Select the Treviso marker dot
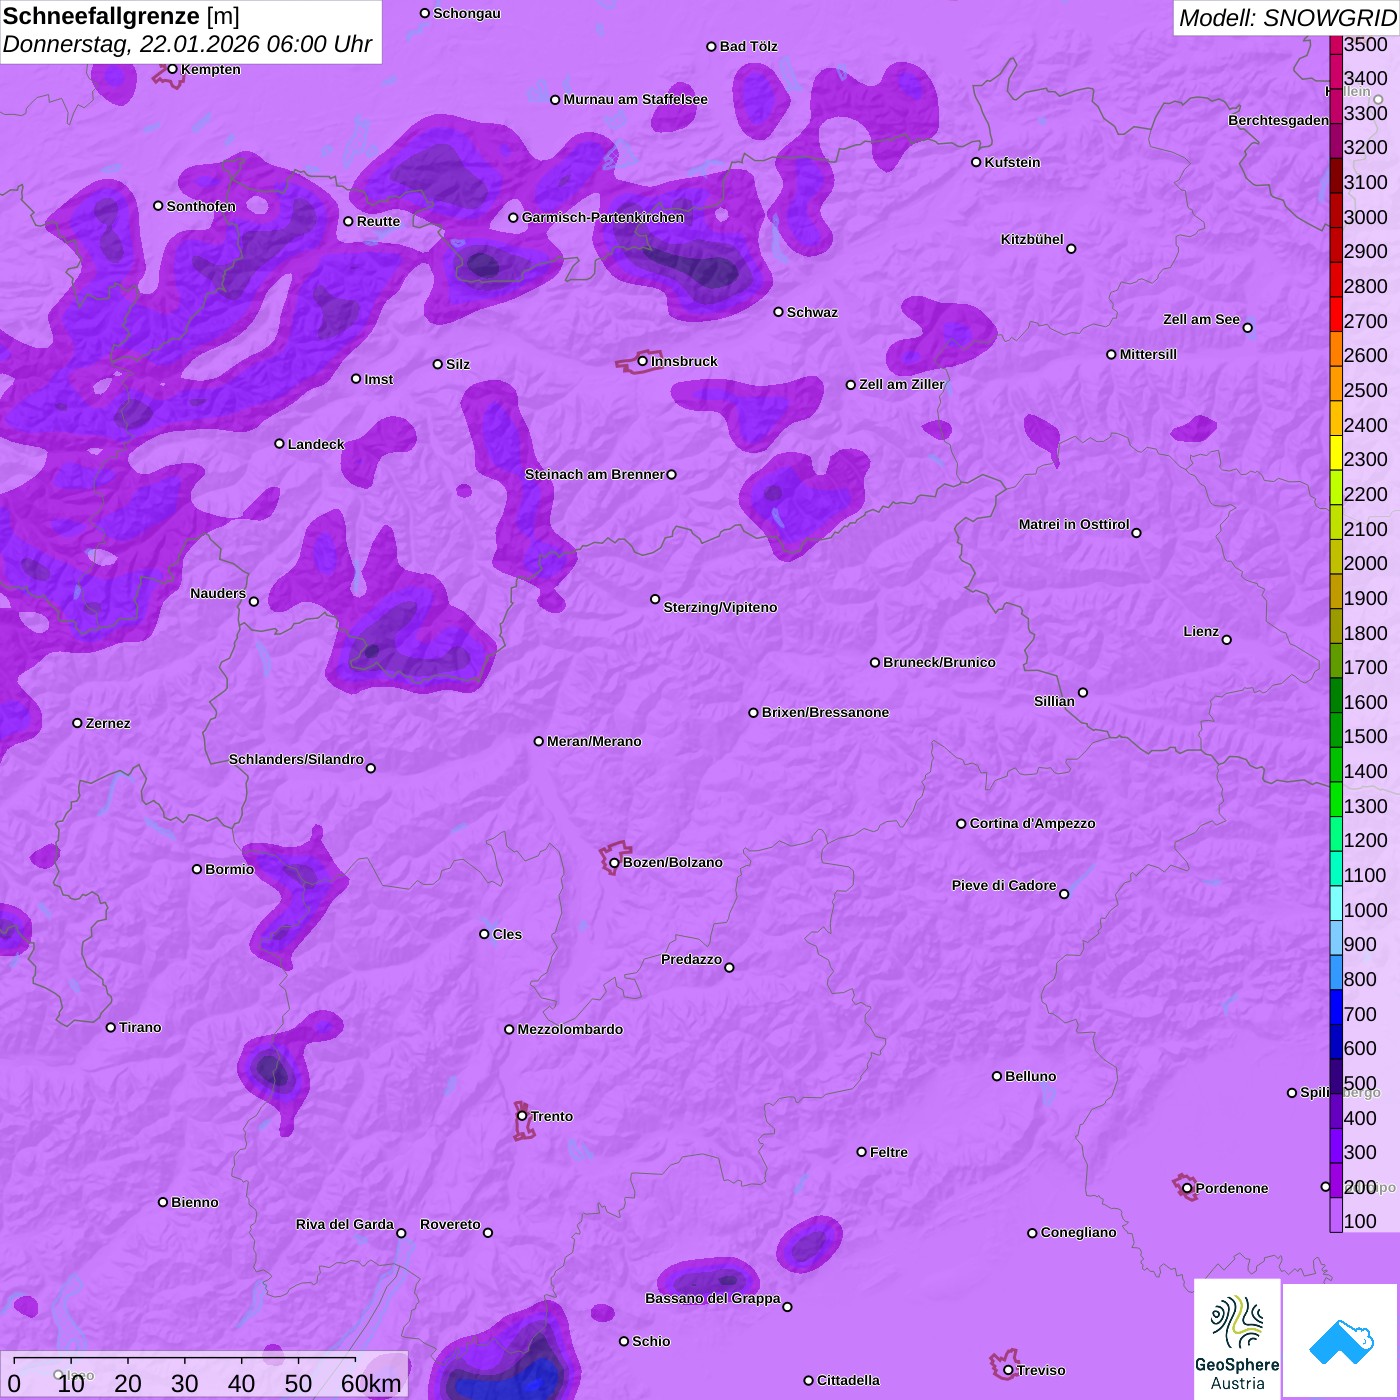Viewport: 1400px width, 1400px height. point(1008,1370)
